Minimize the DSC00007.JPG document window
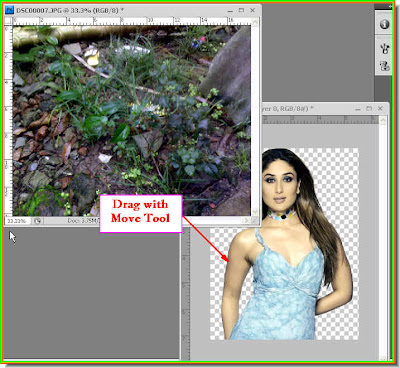Viewport: 400px width, 368px height. (230, 11)
